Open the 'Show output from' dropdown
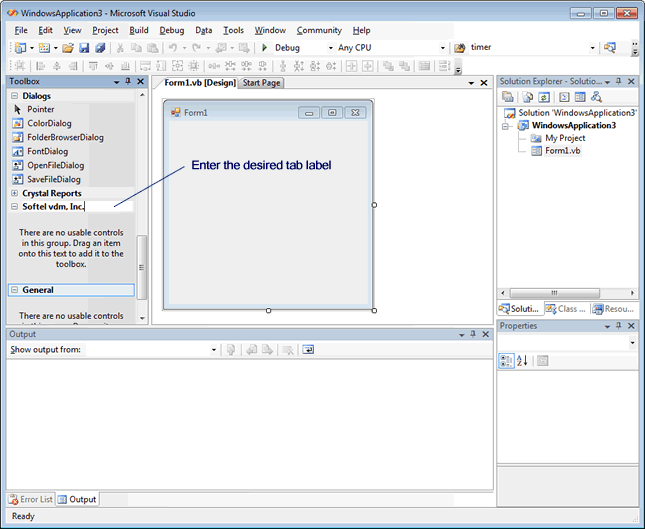The width and height of the screenshot is (645, 529). coord(213,350)
